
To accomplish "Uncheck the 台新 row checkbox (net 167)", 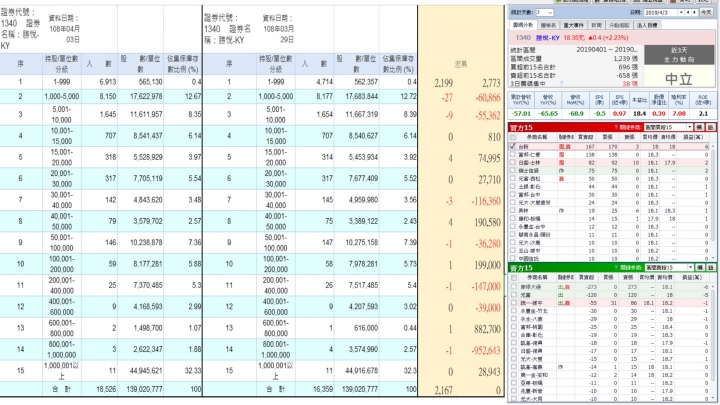I will tap(513, 146).
